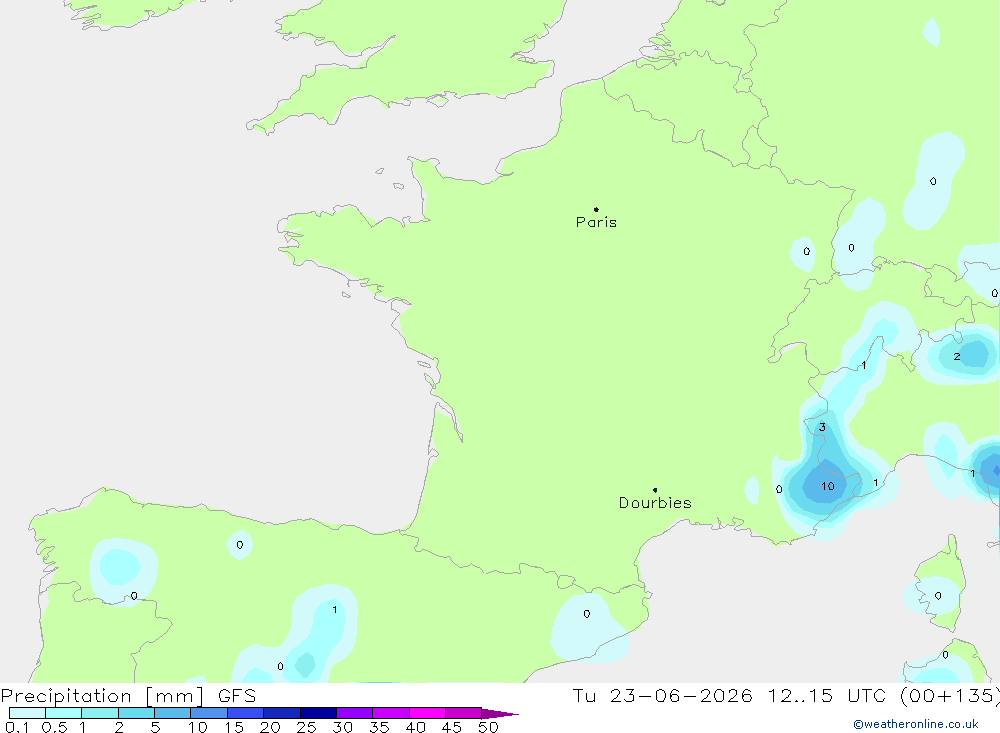Click the '0.1' legend scale label
The width and height of the screenshot is (1000, 733).
point(17,727)
